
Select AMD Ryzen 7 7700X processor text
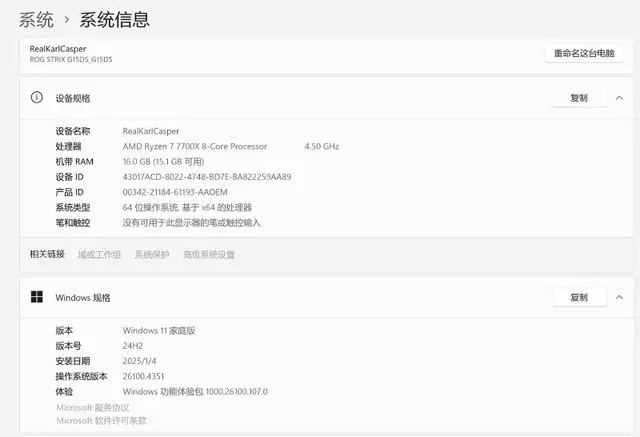click(195, 146)
